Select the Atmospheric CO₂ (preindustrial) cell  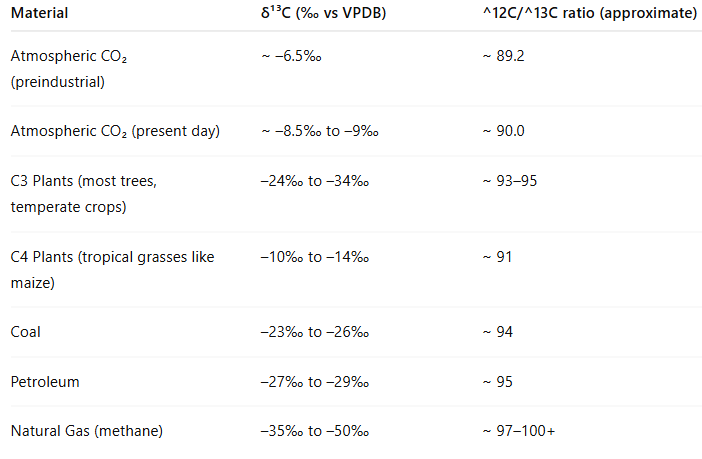(x=69, y=69)
